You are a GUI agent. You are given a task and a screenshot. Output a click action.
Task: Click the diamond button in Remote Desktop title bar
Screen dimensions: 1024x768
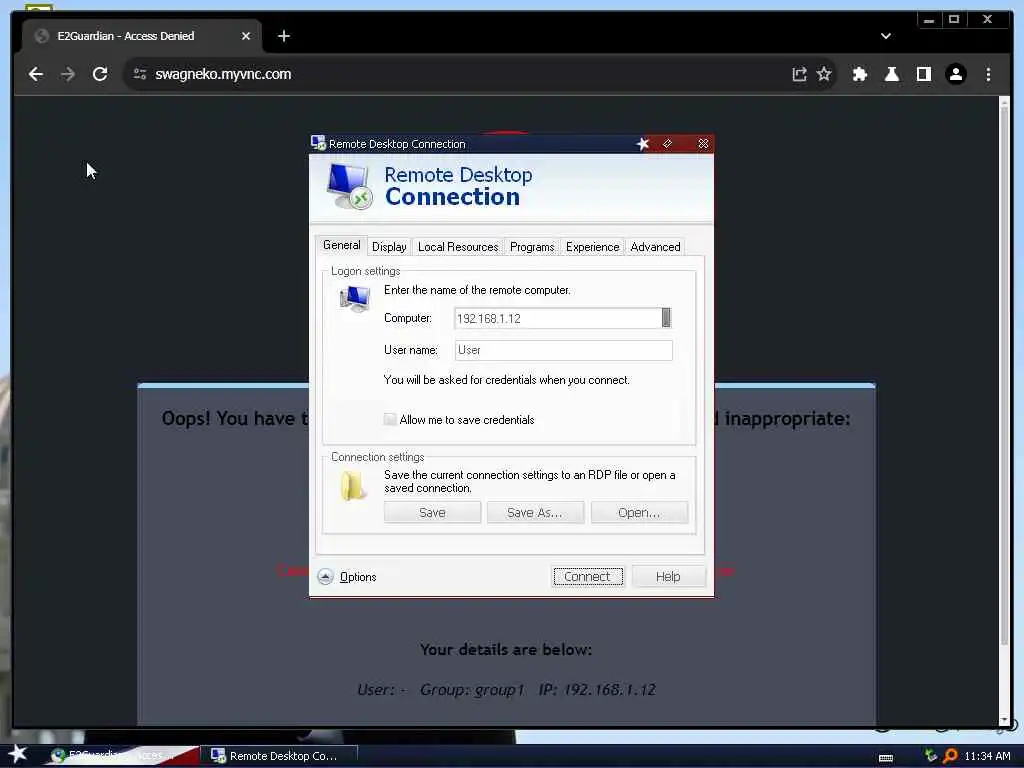click(x=667, y=144)
